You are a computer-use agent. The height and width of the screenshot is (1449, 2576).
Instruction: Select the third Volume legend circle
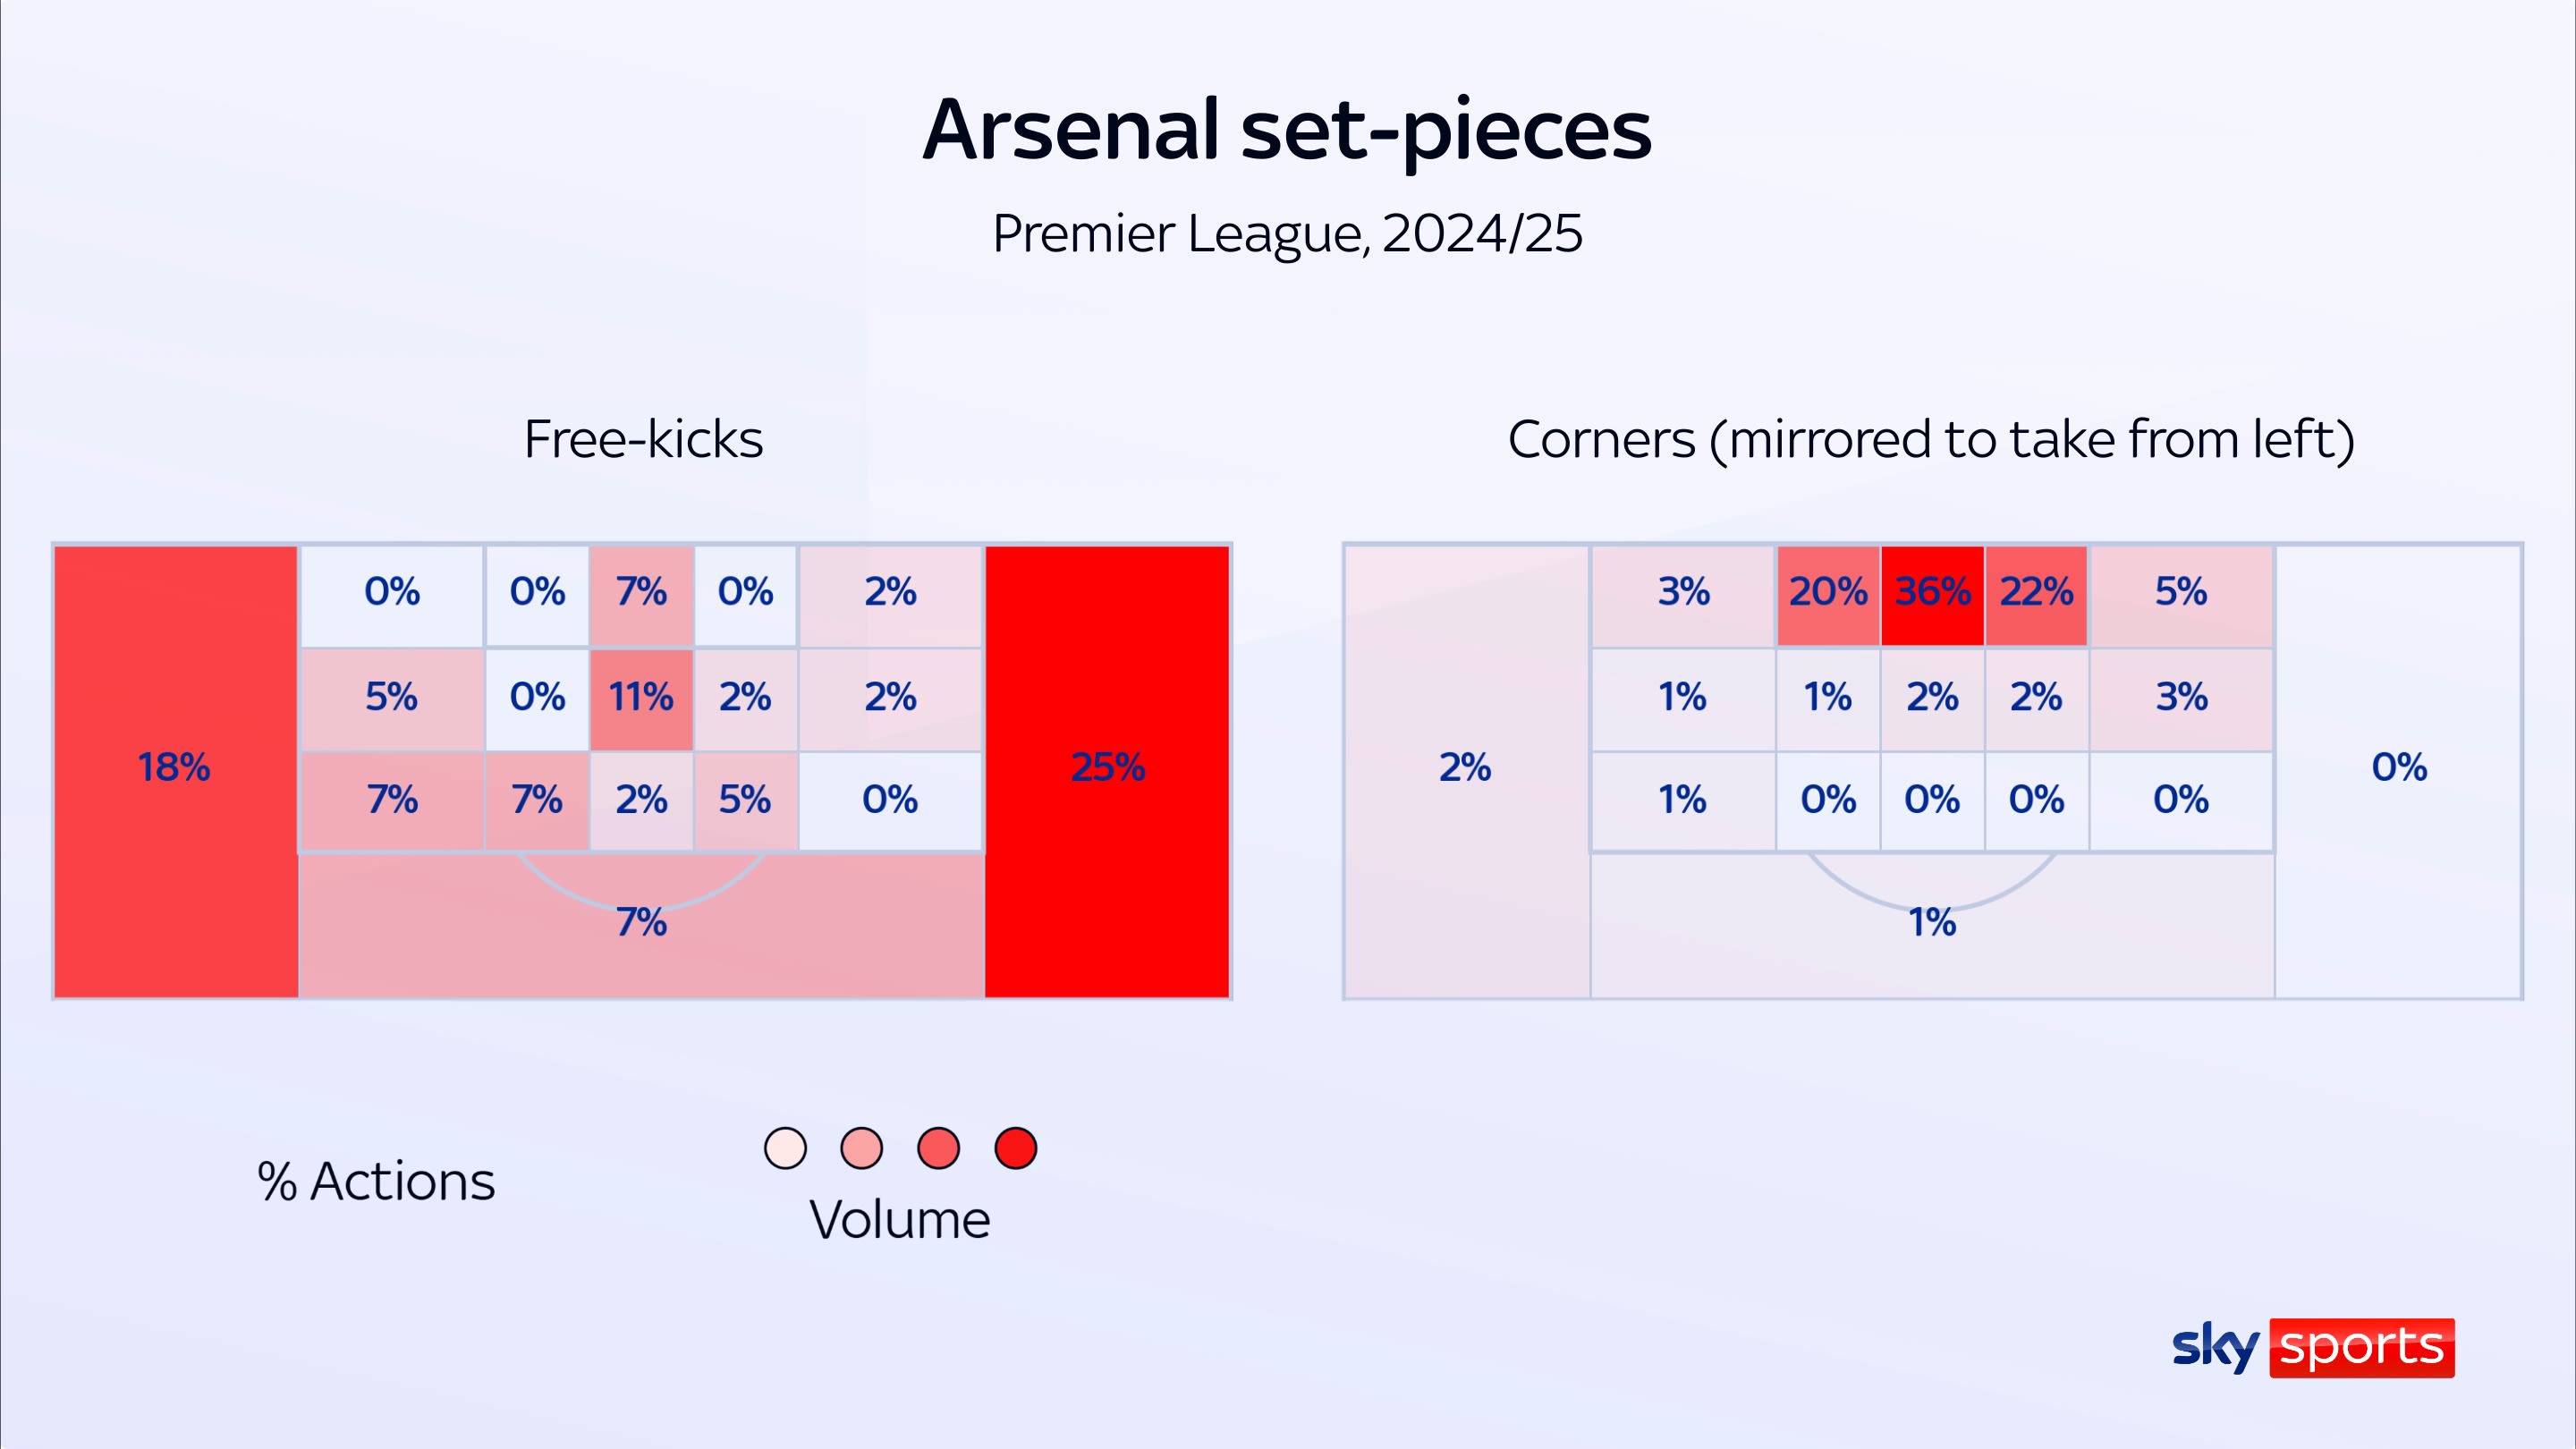[x=938, y=1148]
